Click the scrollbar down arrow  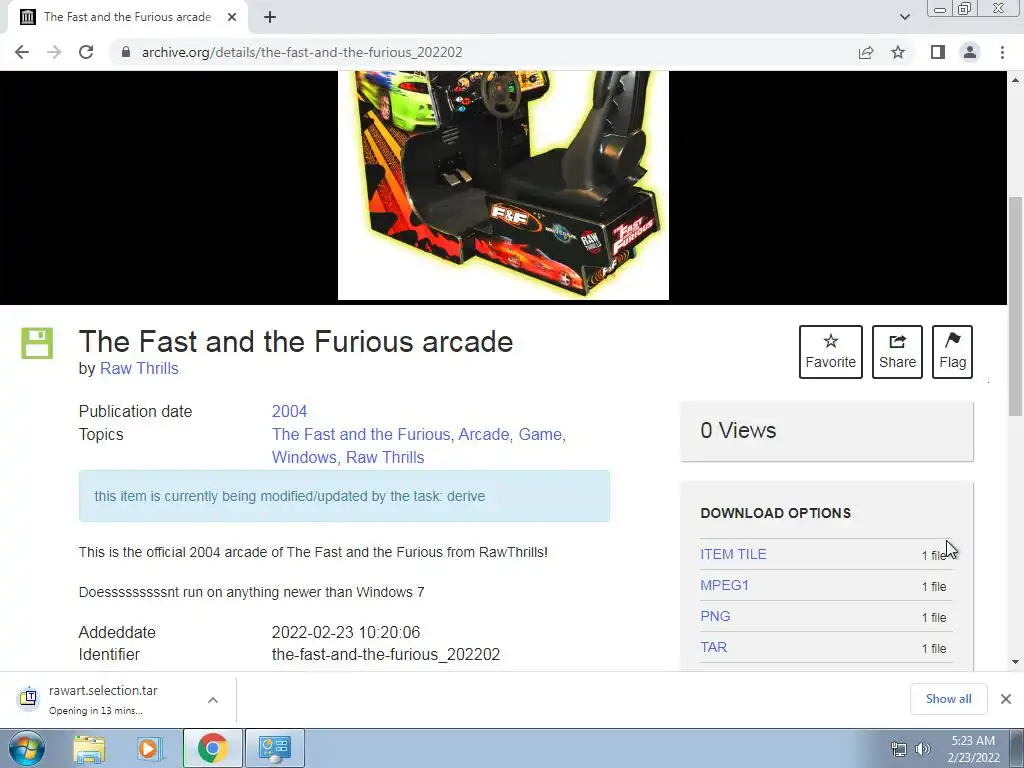[1016, 662]
